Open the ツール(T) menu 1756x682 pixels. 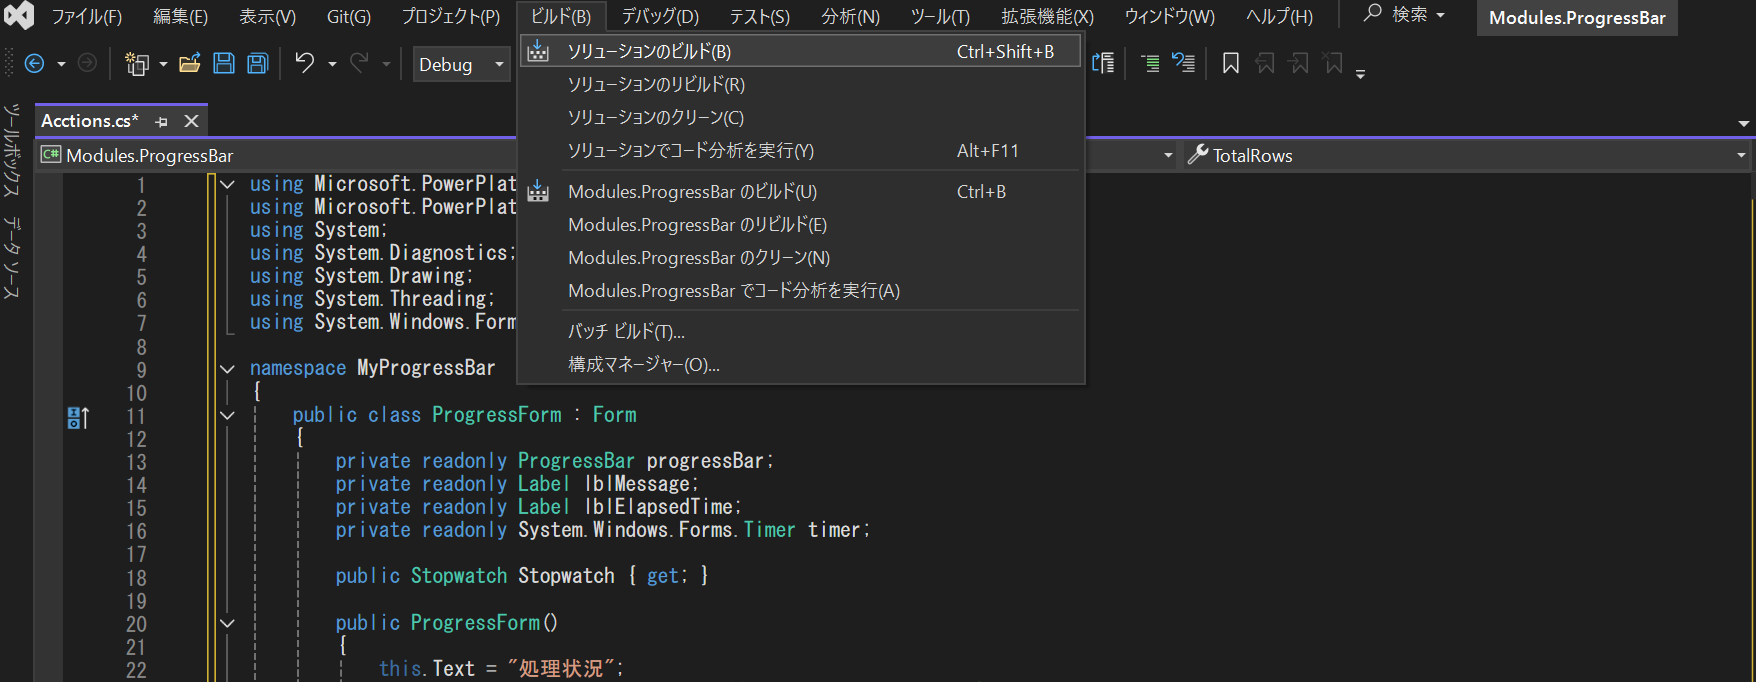pos(940,16)
